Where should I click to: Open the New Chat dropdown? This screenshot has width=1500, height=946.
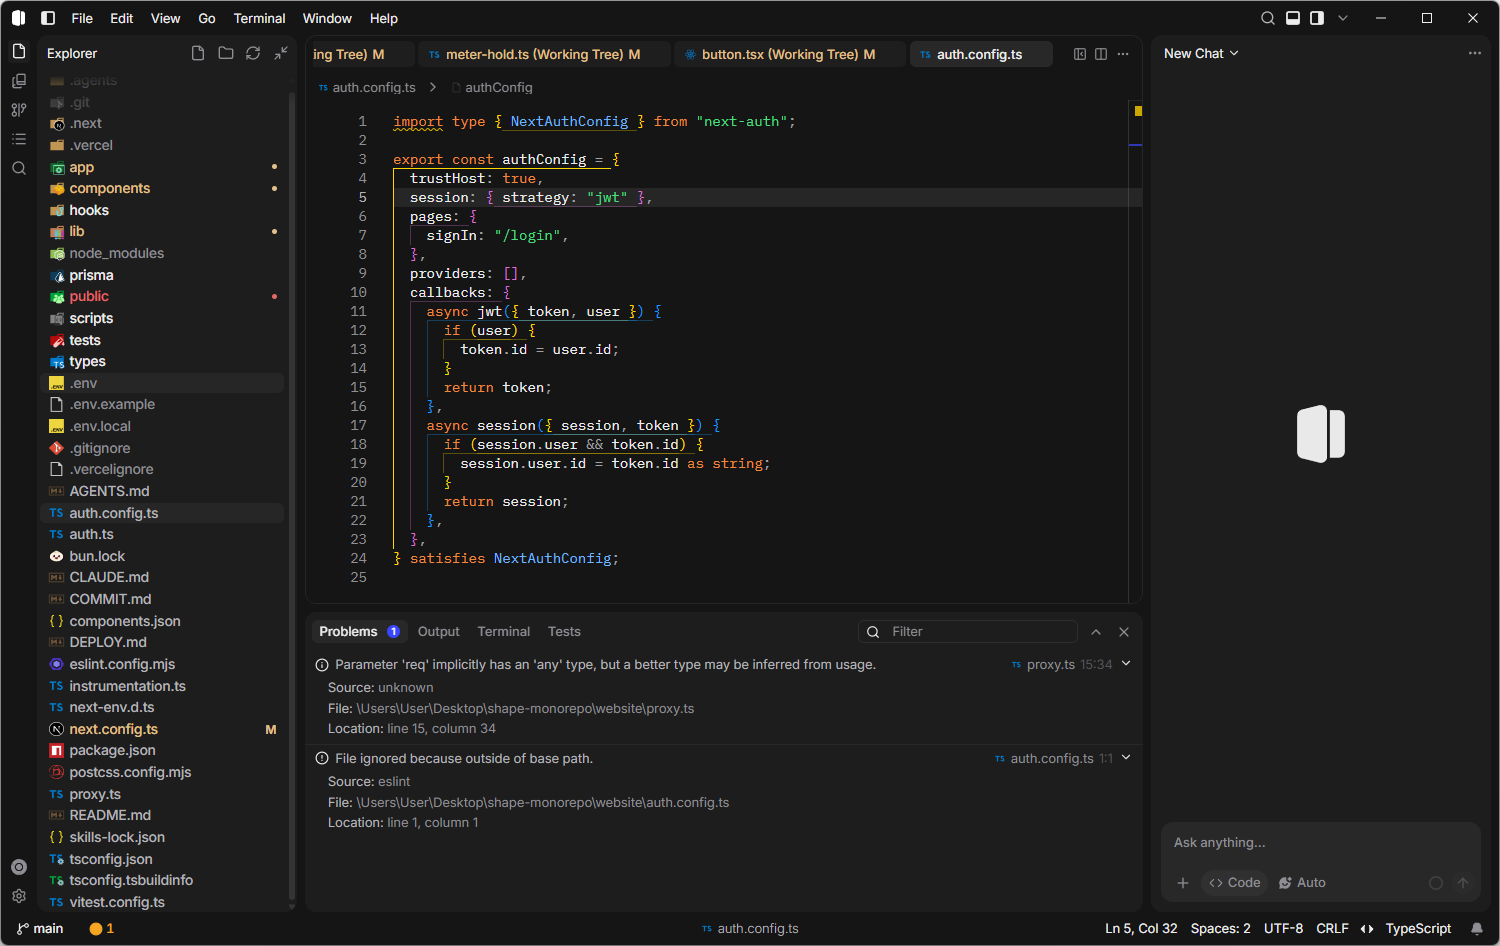[x=1201, y=53]
